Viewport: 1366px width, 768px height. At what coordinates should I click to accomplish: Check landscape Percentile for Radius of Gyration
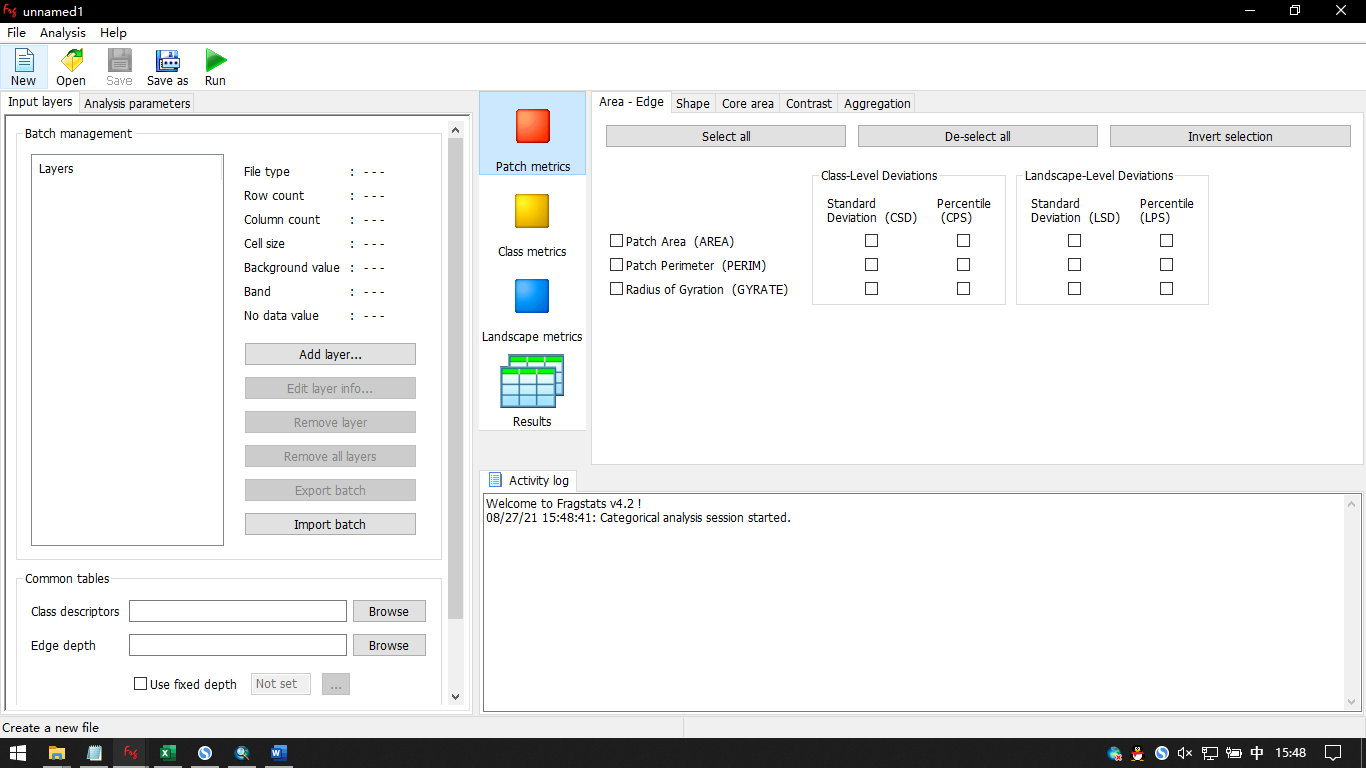tap(1166, 289)
